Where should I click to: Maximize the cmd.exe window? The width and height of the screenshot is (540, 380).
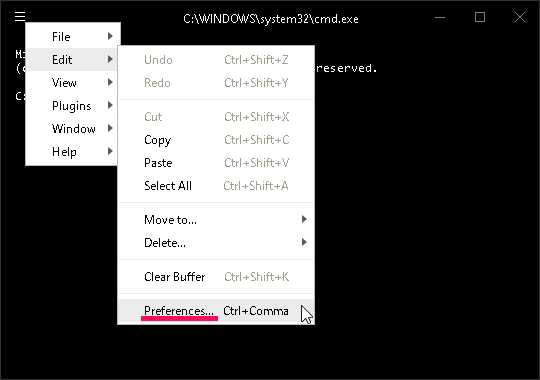click(480, 17)
